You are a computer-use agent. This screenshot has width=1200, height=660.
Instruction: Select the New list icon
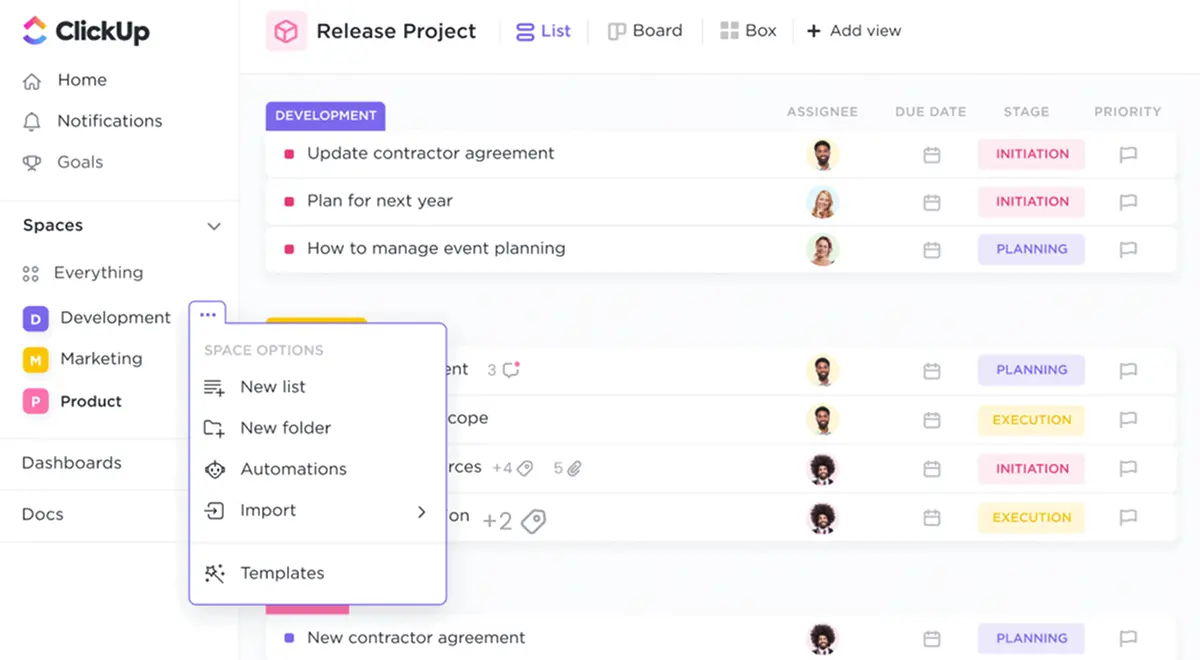tap(213, 387)
